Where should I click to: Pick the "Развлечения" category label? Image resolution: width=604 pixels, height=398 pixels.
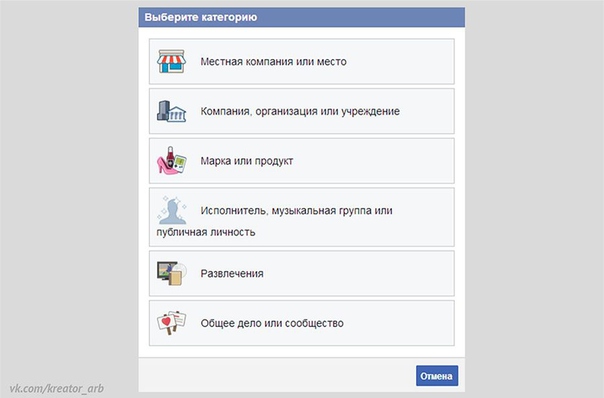232,274
